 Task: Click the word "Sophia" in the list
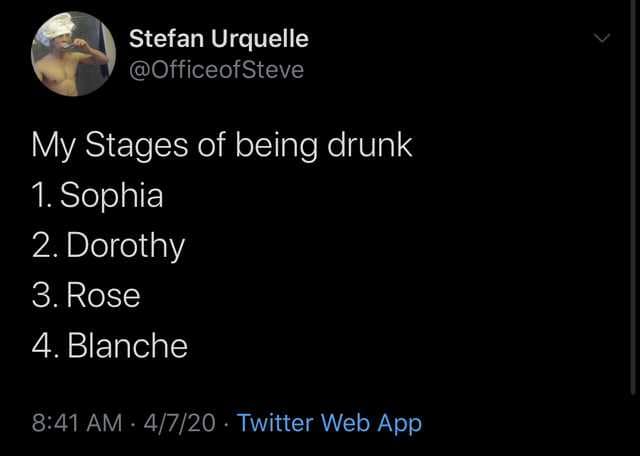coord(111,195)
